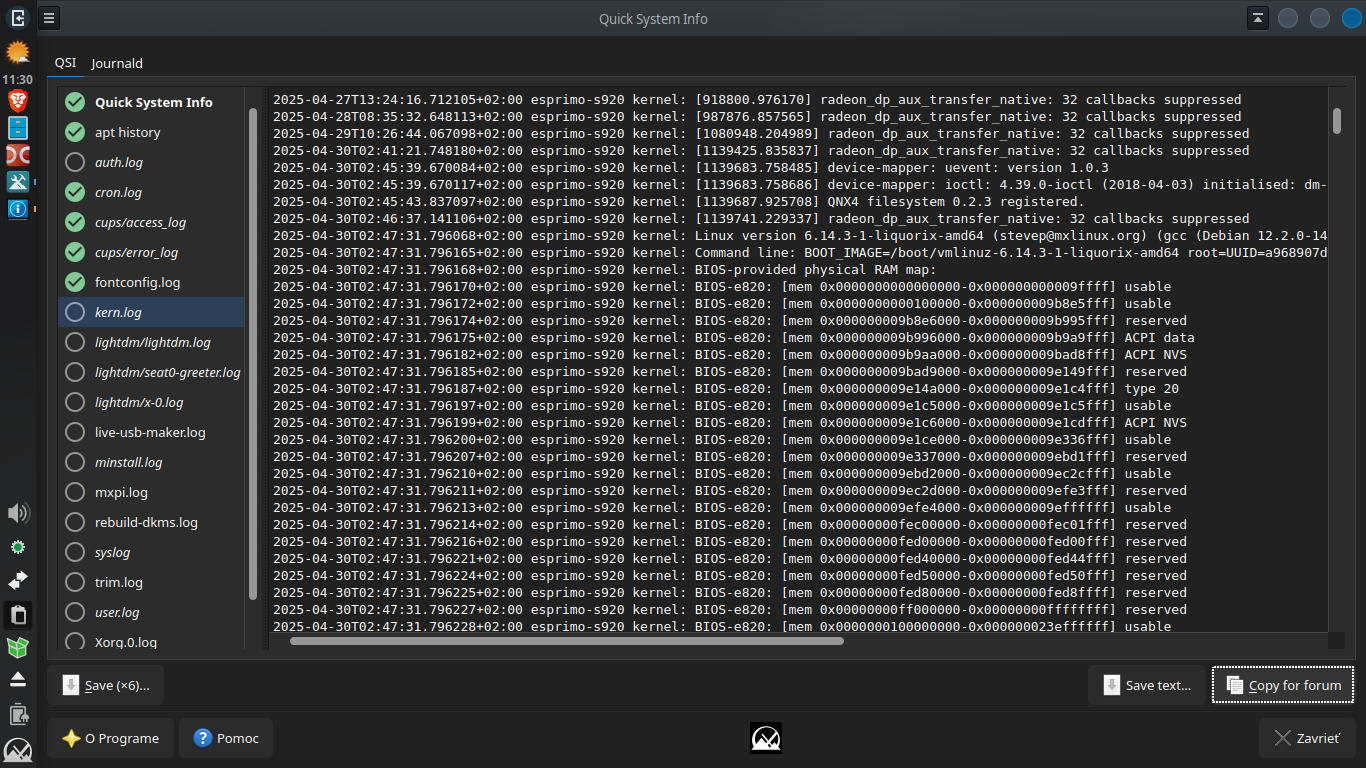The height and width of the screenshot is (768, 1366).
Task: Uncheck the cups/access_log checkbox
Action: (75, 222)
